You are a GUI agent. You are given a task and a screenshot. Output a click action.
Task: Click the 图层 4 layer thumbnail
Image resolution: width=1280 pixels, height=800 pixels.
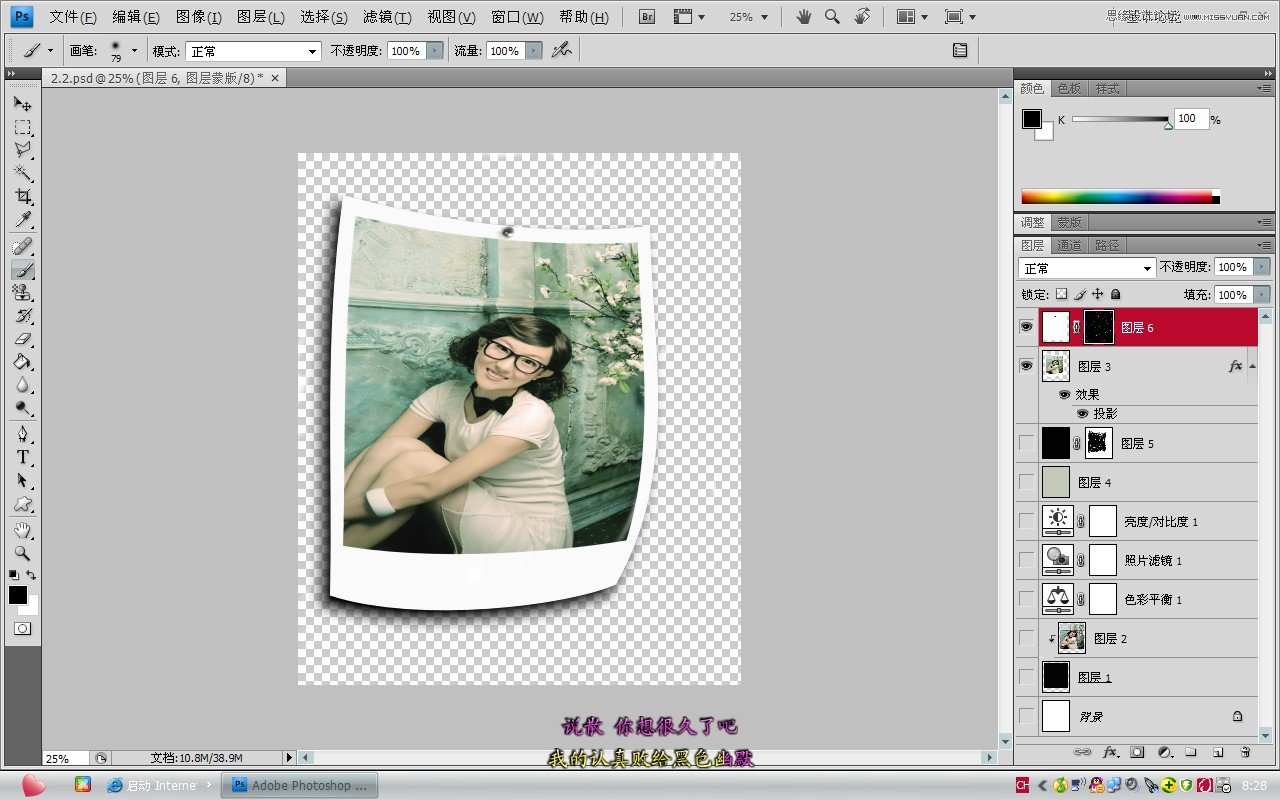point(1056,482)
